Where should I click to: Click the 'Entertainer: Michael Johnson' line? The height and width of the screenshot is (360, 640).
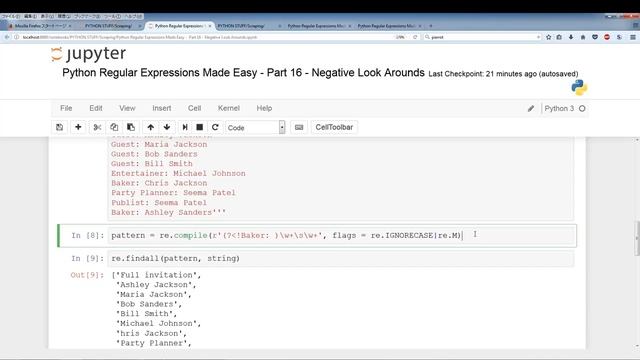[x=178, y=173]
